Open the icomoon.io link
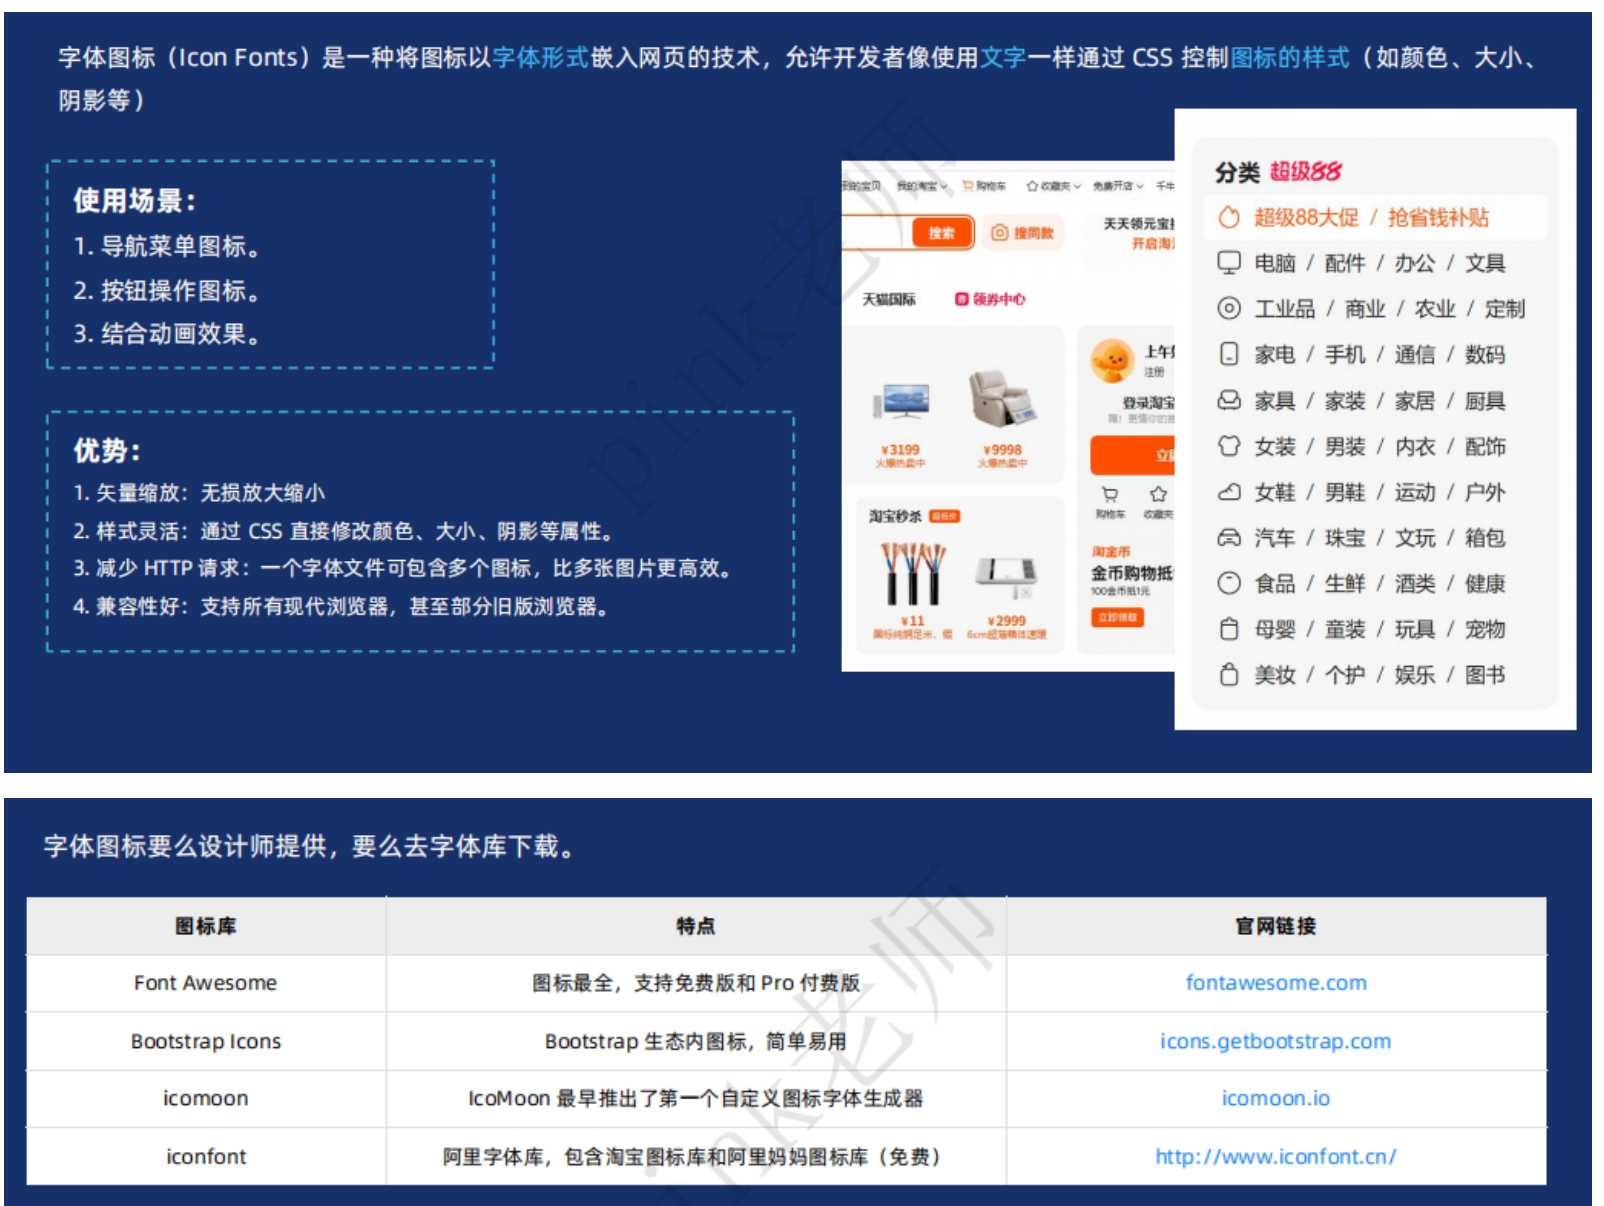Screen dimensions: 1604x1206 (x=1276, y=1098)
